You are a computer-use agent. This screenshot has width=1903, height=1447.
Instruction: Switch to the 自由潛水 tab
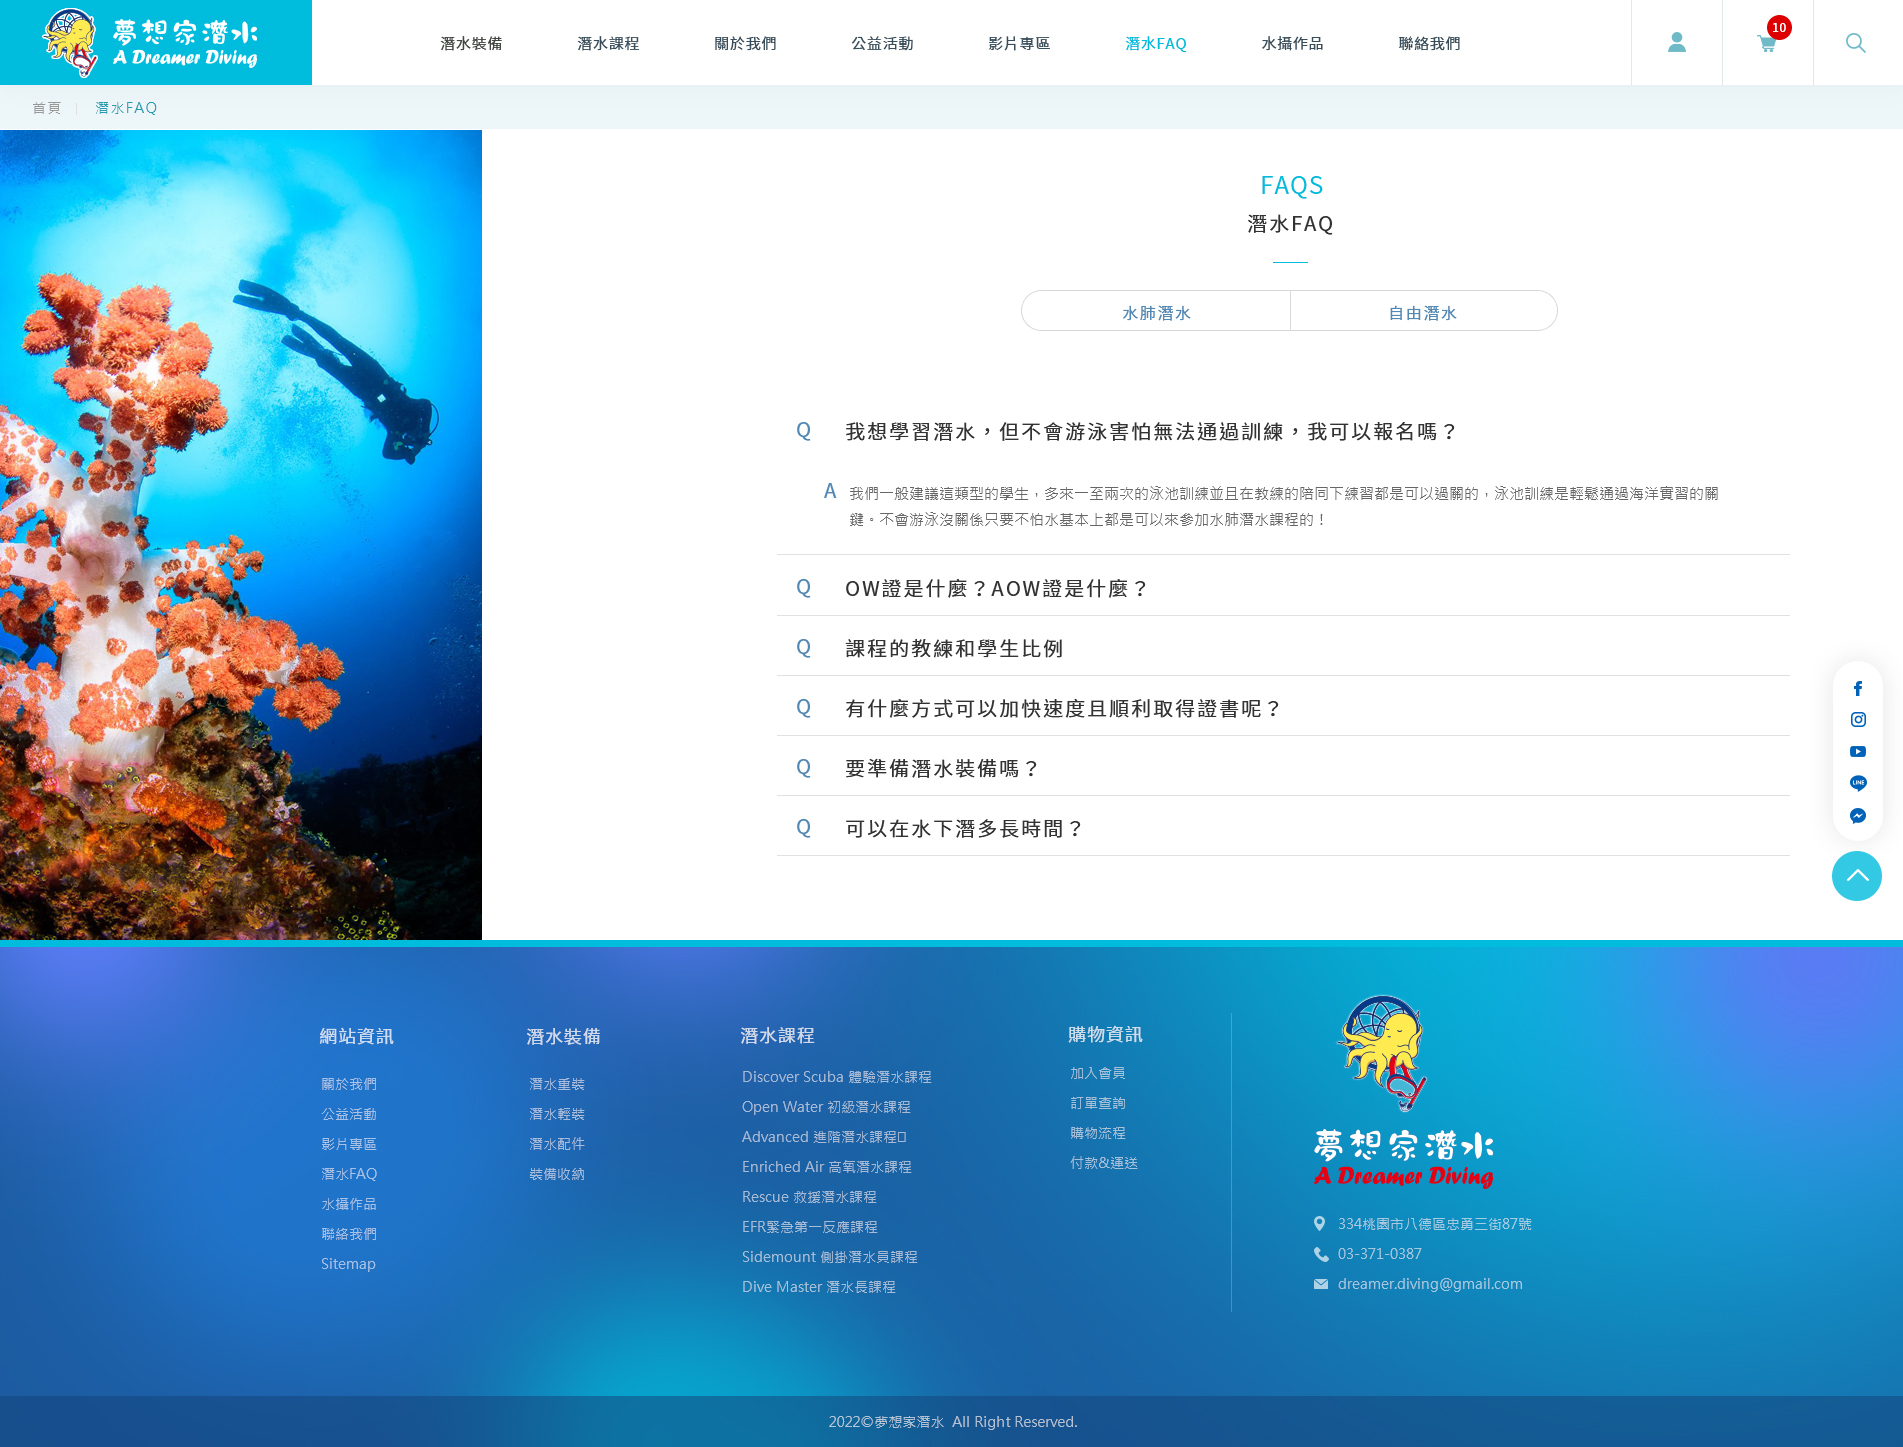pyautogui.click(x=1423, y=312)
